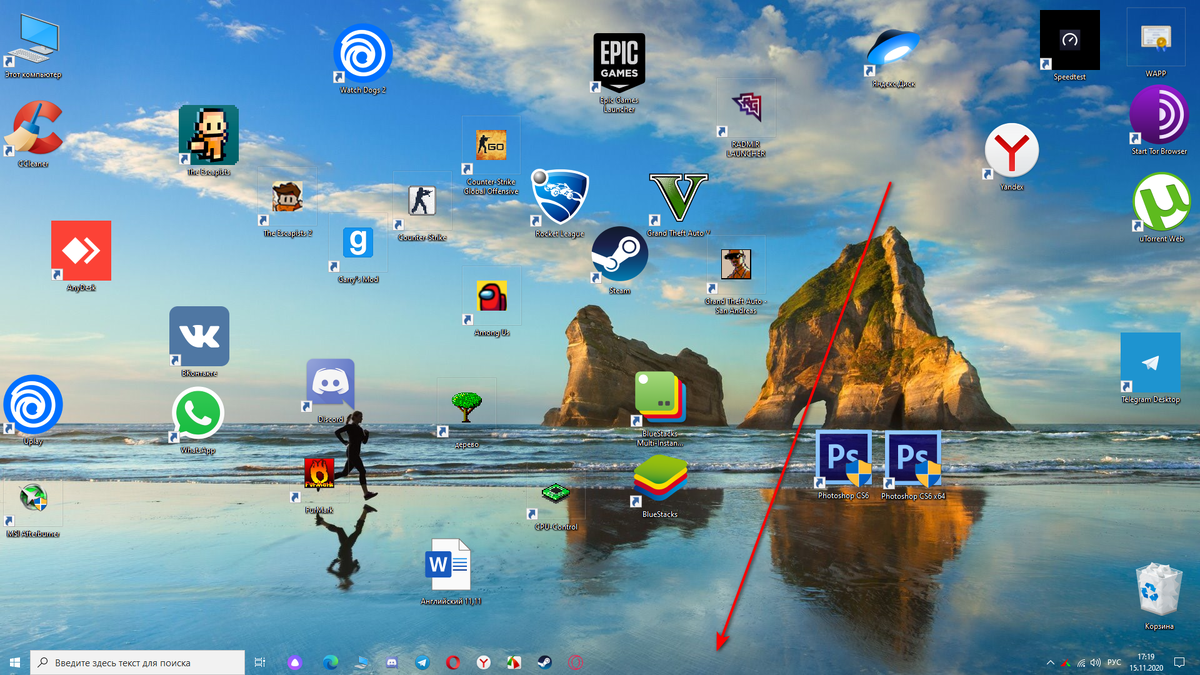Open the Wi-Fi network tray icon
This screenshot has width=1200, height=675.
(x=1081, y=662)
